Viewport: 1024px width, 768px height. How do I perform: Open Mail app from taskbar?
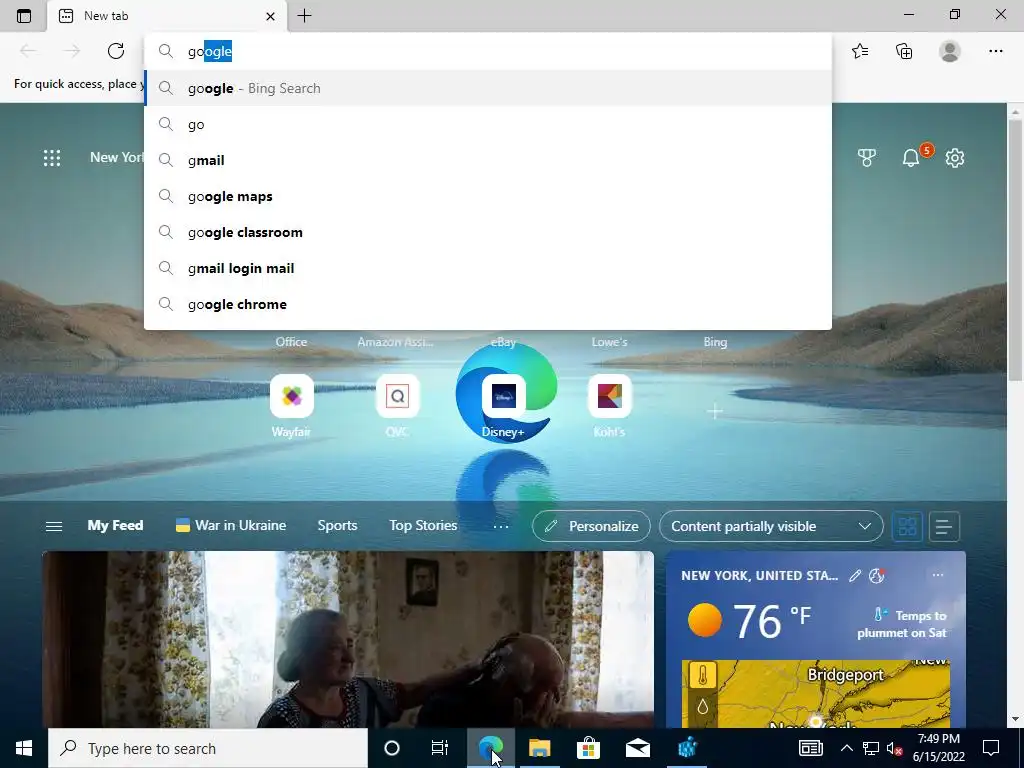(x=637, y=748)
